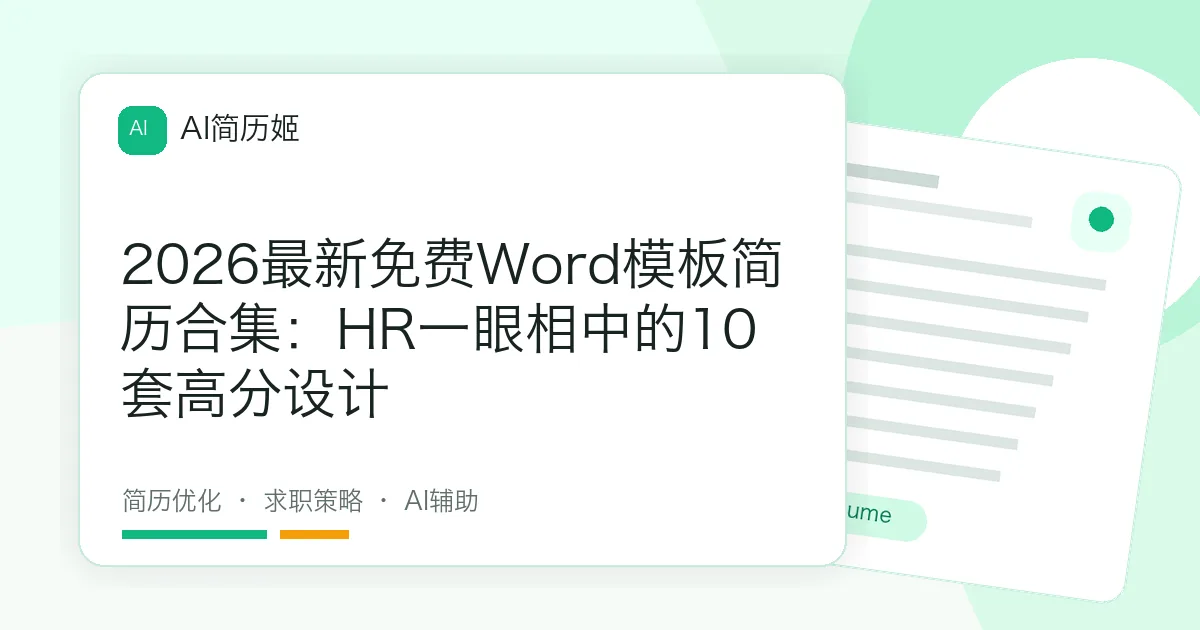The height and width of the screenshot is (630, 1200).
Task: Click the AI简历姬 brand name
Action: 239,129
